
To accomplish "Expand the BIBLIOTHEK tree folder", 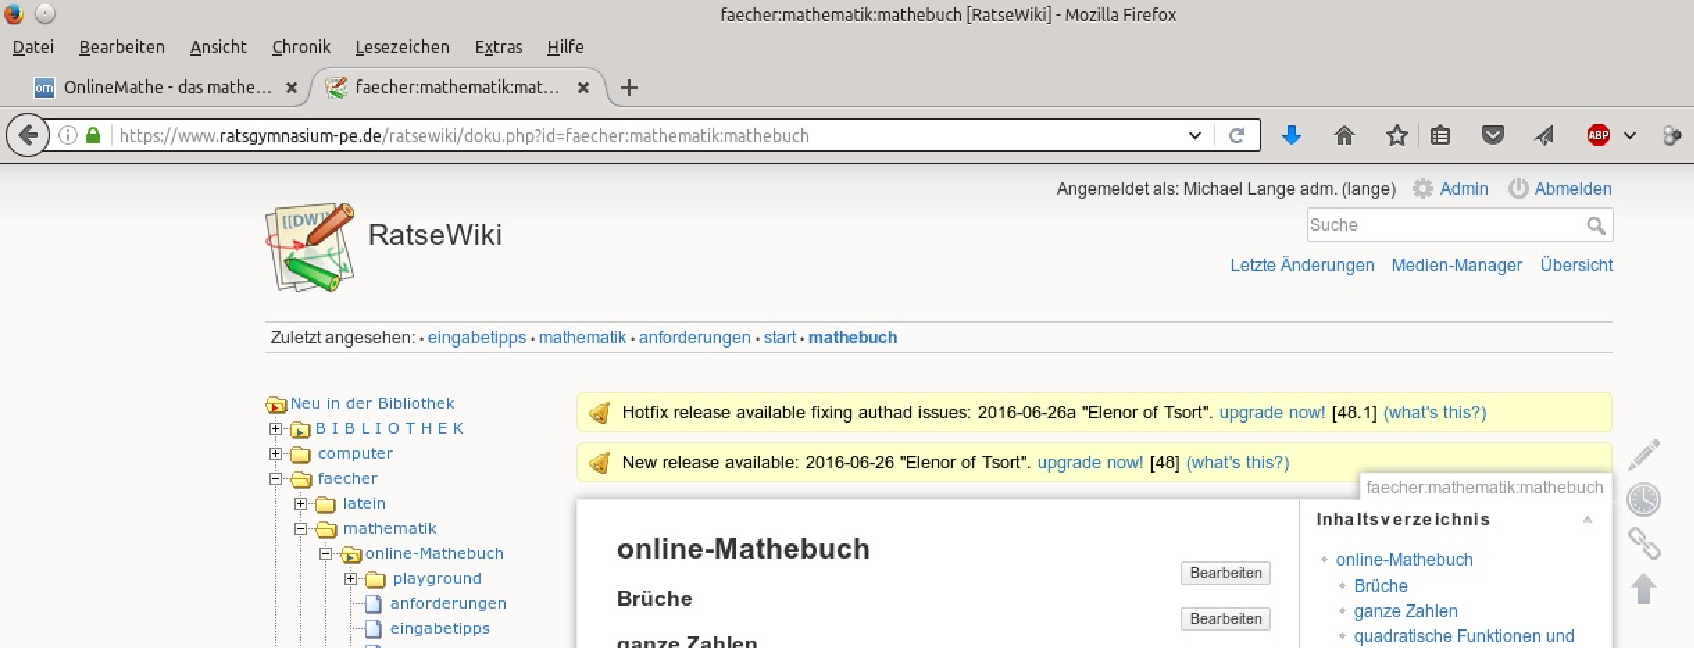I will 276,429.
